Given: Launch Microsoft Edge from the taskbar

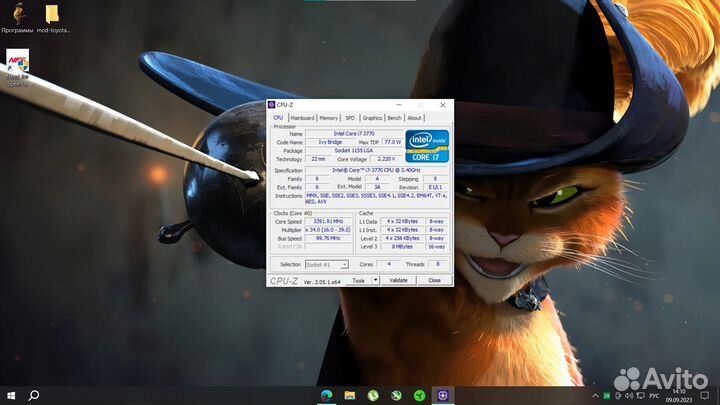Looking at the screenshot, I should 326,395.
